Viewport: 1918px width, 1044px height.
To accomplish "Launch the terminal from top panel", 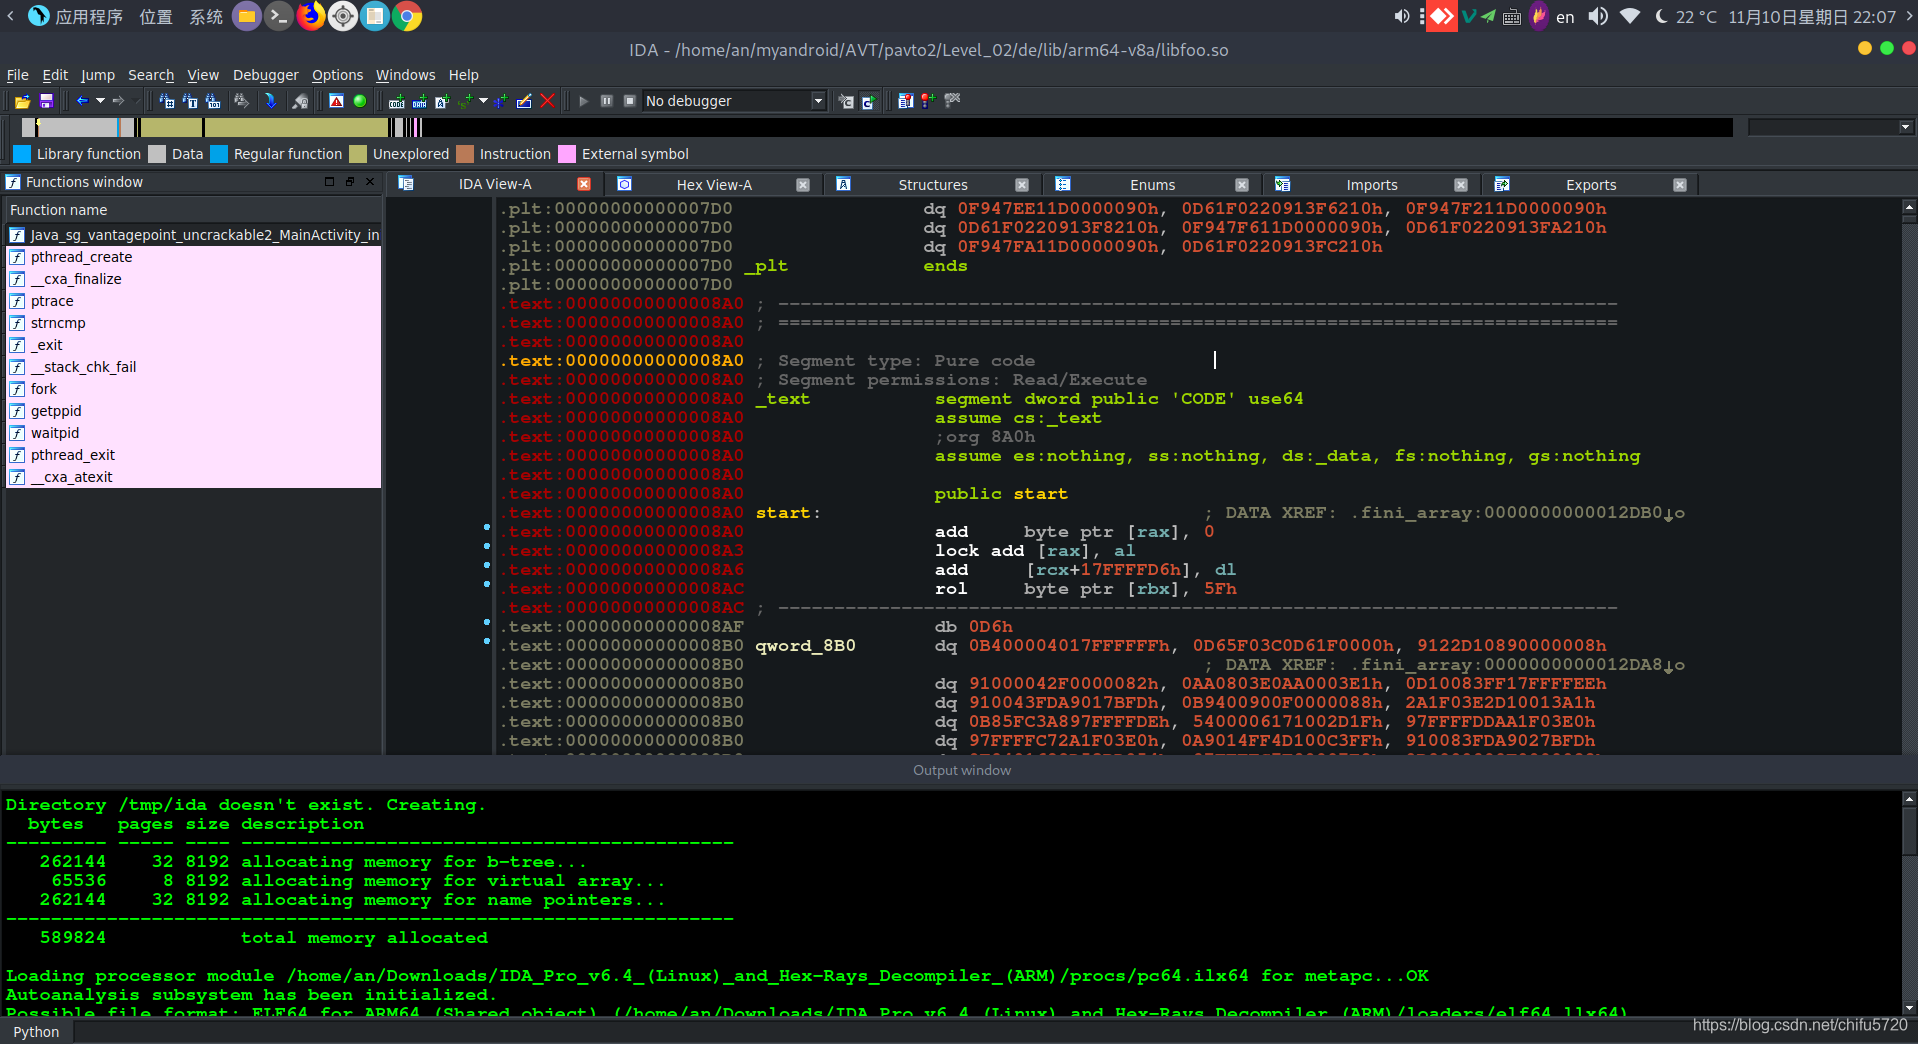I will 279,16.
